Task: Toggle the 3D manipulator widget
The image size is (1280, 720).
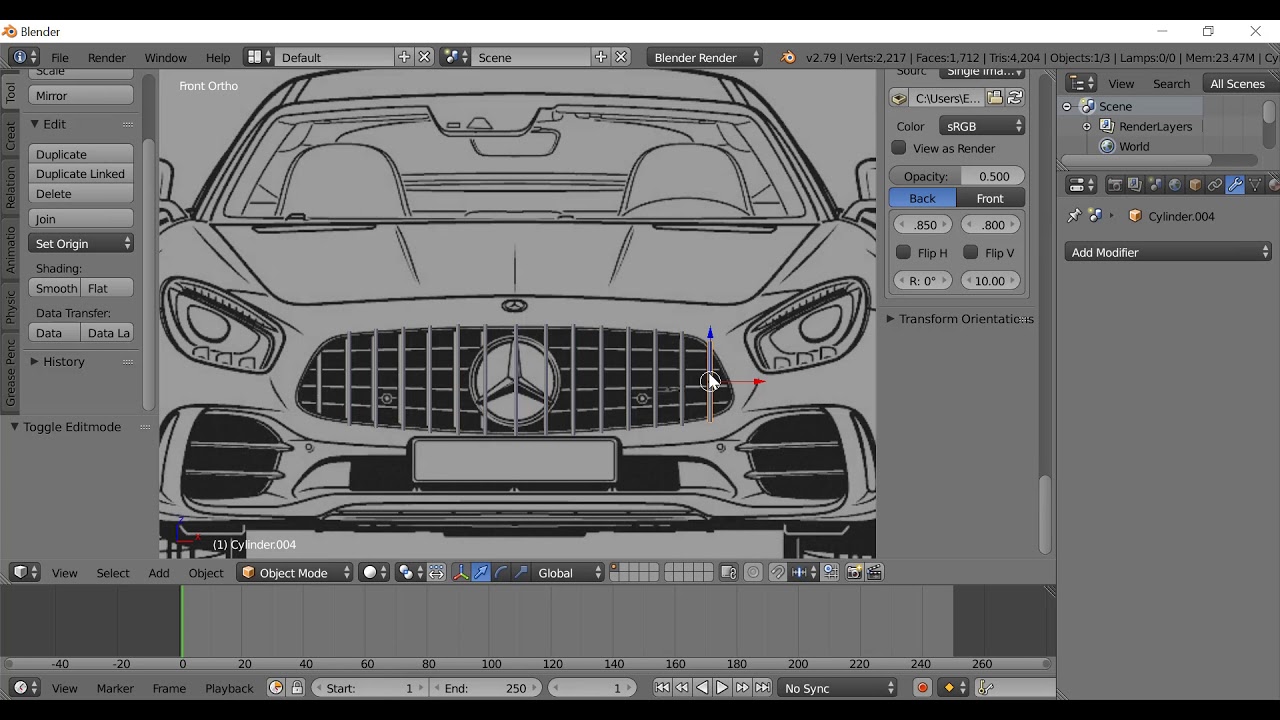Action: [x=461, y=573]
